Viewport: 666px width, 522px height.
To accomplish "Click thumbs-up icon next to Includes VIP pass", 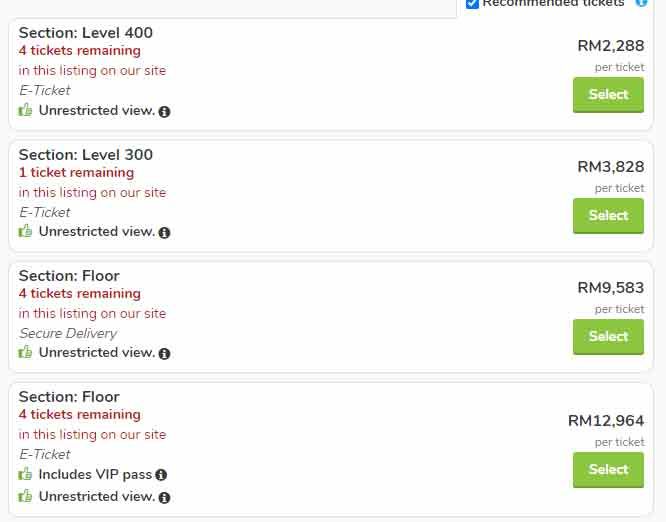I will tap(26, 475).
